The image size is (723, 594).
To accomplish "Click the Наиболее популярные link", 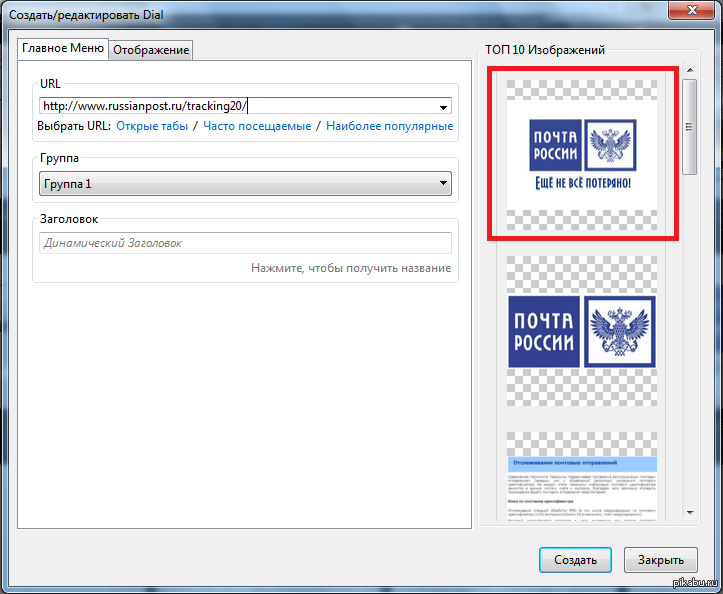I will point(389,126).
